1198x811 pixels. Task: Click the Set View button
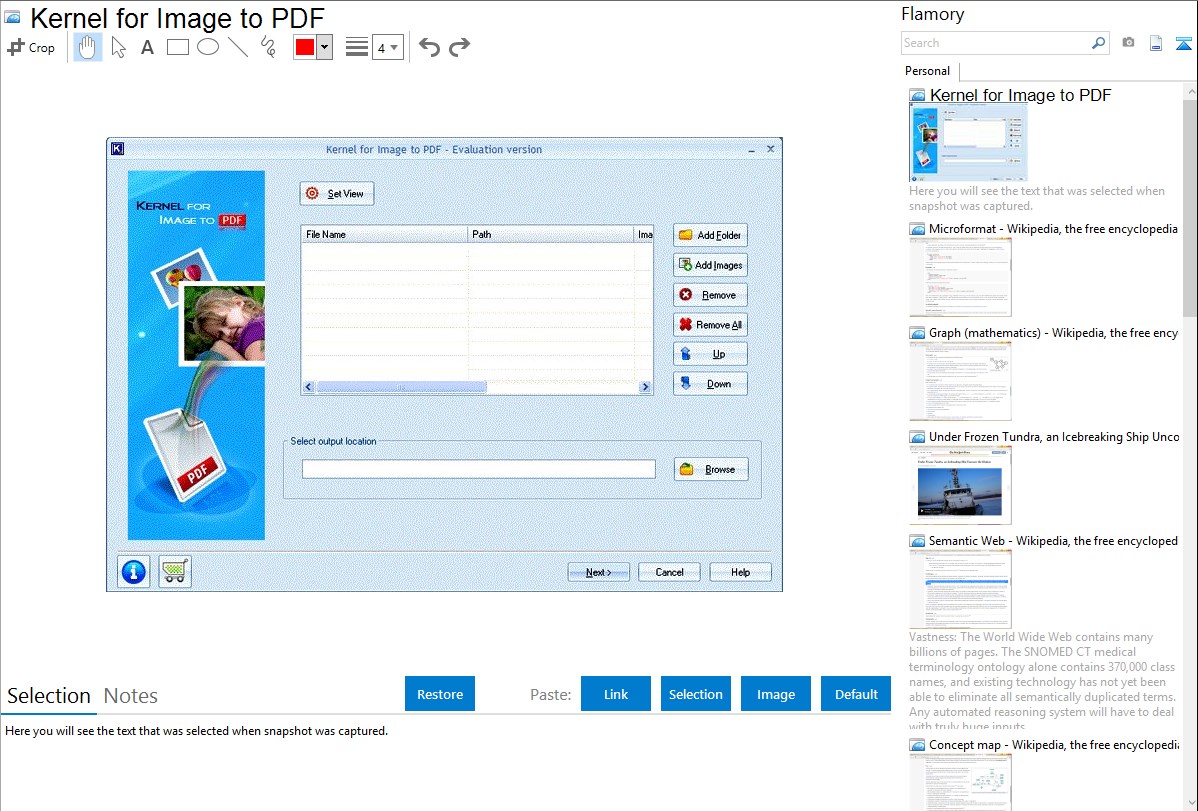pyautogui.click(x=337, y=193)
